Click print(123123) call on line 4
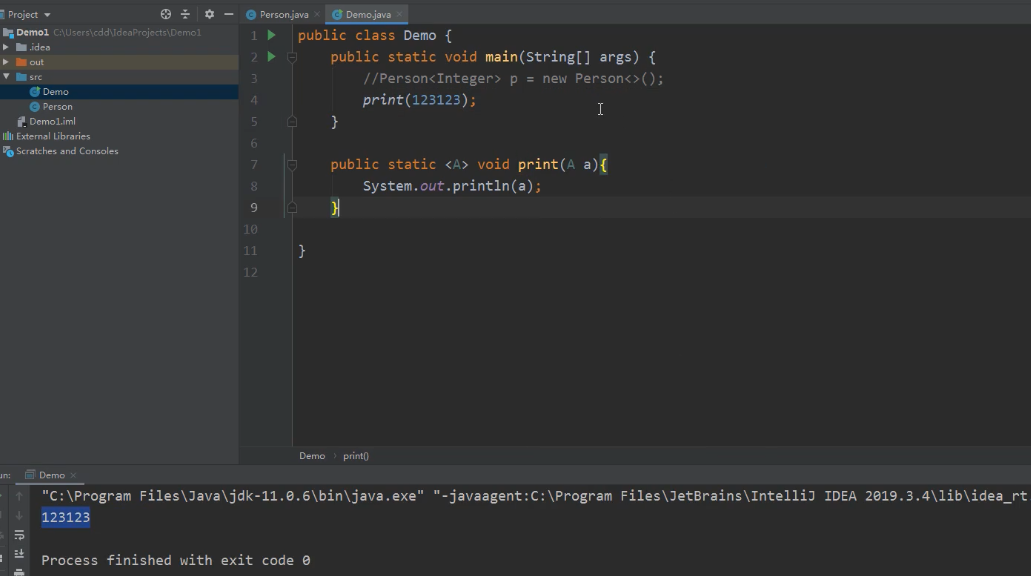Image resolution: width=1031 pixels, height=576 pixels. pos(419,100)
